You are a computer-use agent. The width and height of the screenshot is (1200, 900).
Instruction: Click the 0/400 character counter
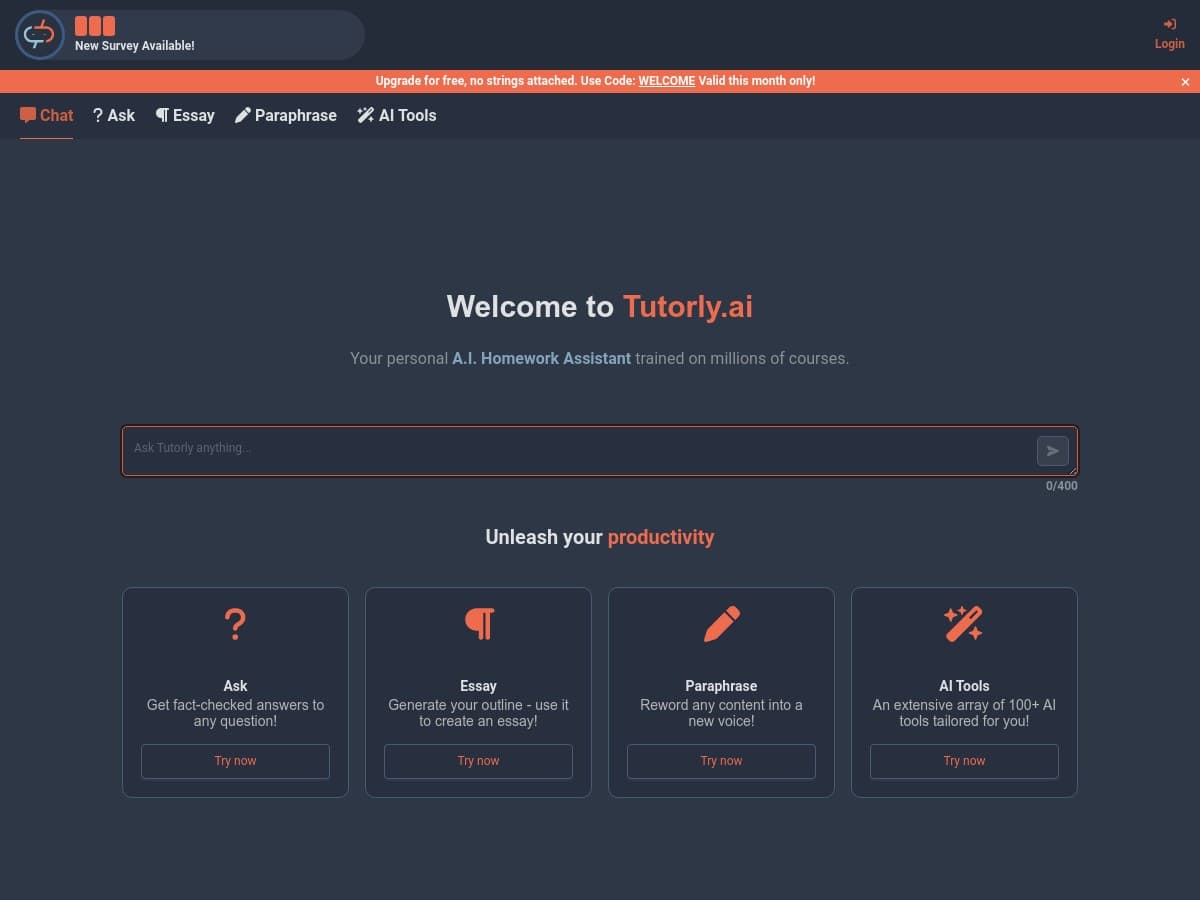[x=1062, y=486]
